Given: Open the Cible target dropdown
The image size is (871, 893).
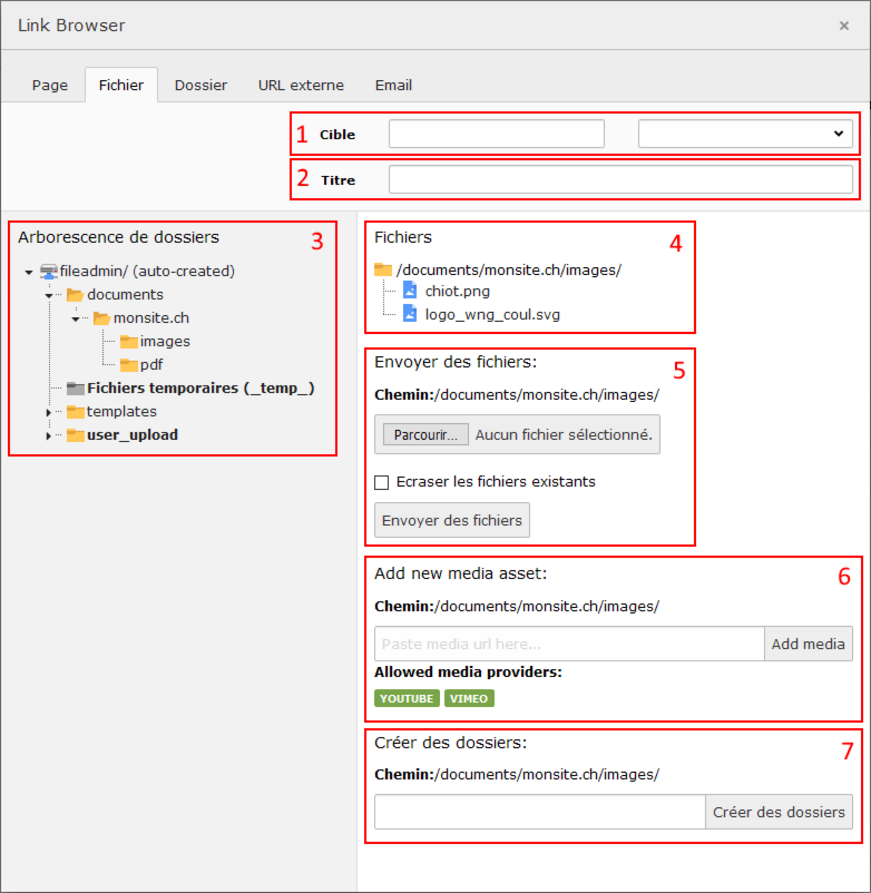Looking at the screenshot, I should pyautogui.click(x=745, y=134).
